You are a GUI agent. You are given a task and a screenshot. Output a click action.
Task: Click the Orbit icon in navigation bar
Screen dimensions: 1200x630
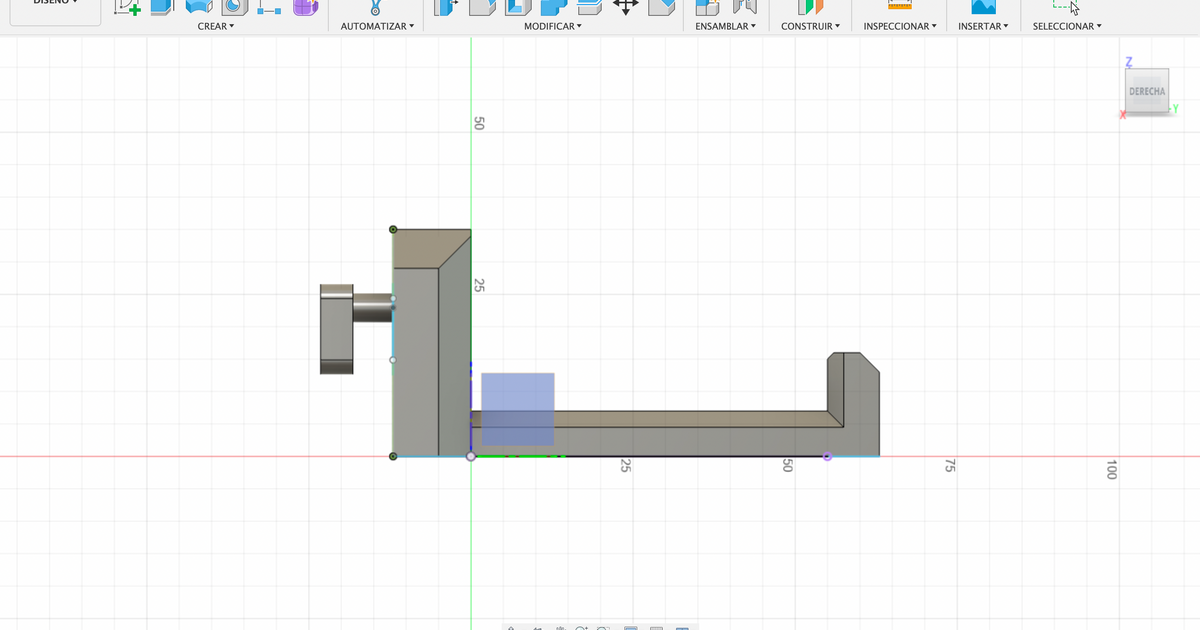512,628
